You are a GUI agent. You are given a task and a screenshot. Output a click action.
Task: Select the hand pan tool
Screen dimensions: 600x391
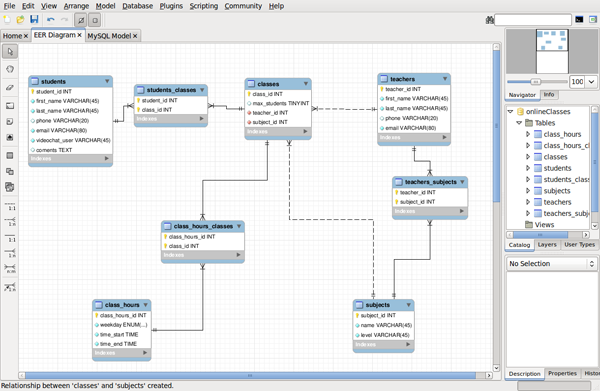point(10,69)
